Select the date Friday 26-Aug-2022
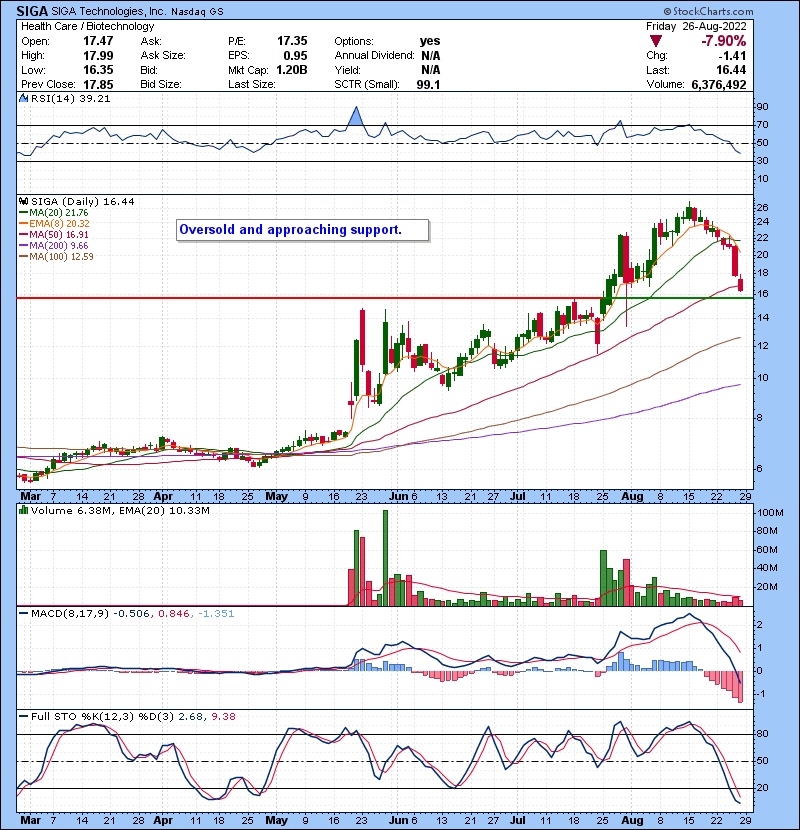 pyautogui.click(x=696, y=26)
